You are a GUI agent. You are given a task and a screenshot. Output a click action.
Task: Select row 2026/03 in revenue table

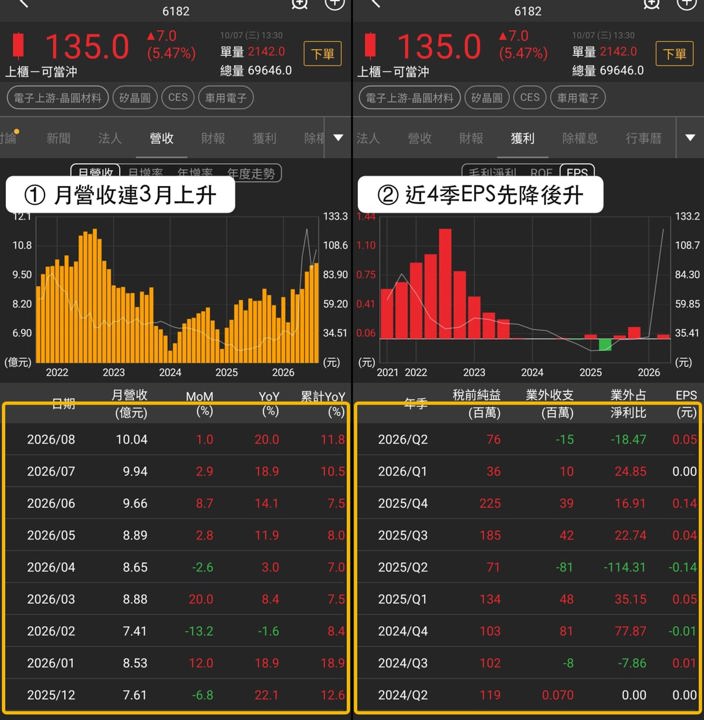click(x=176, y=599)
